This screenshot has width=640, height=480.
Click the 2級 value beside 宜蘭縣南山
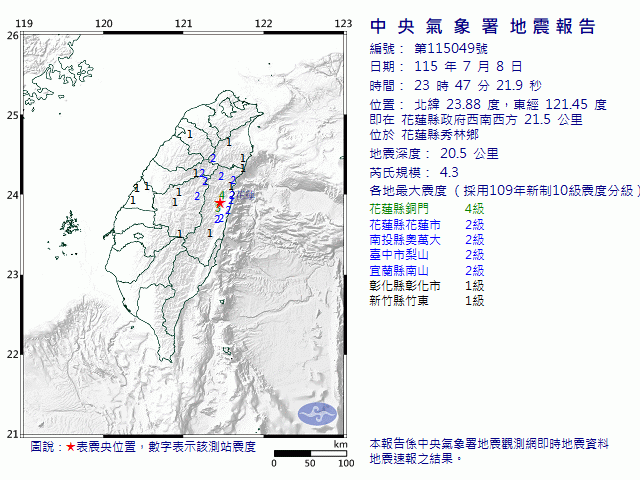click(x=475, y=270)
